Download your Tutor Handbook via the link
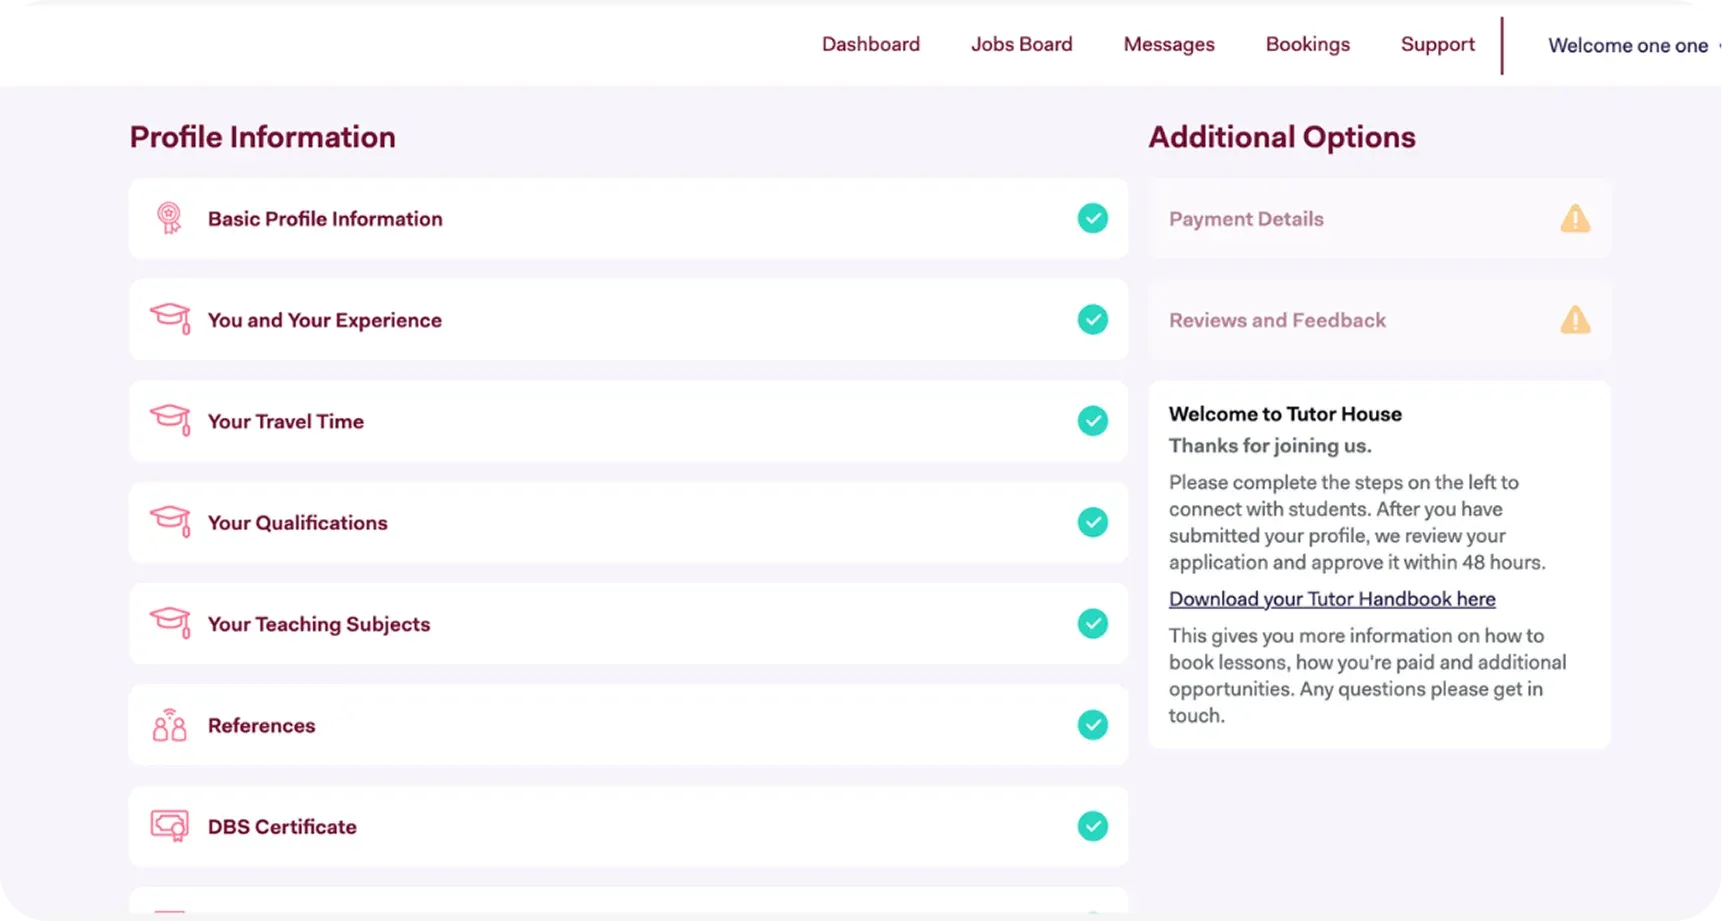 [x=1331, y=599]
